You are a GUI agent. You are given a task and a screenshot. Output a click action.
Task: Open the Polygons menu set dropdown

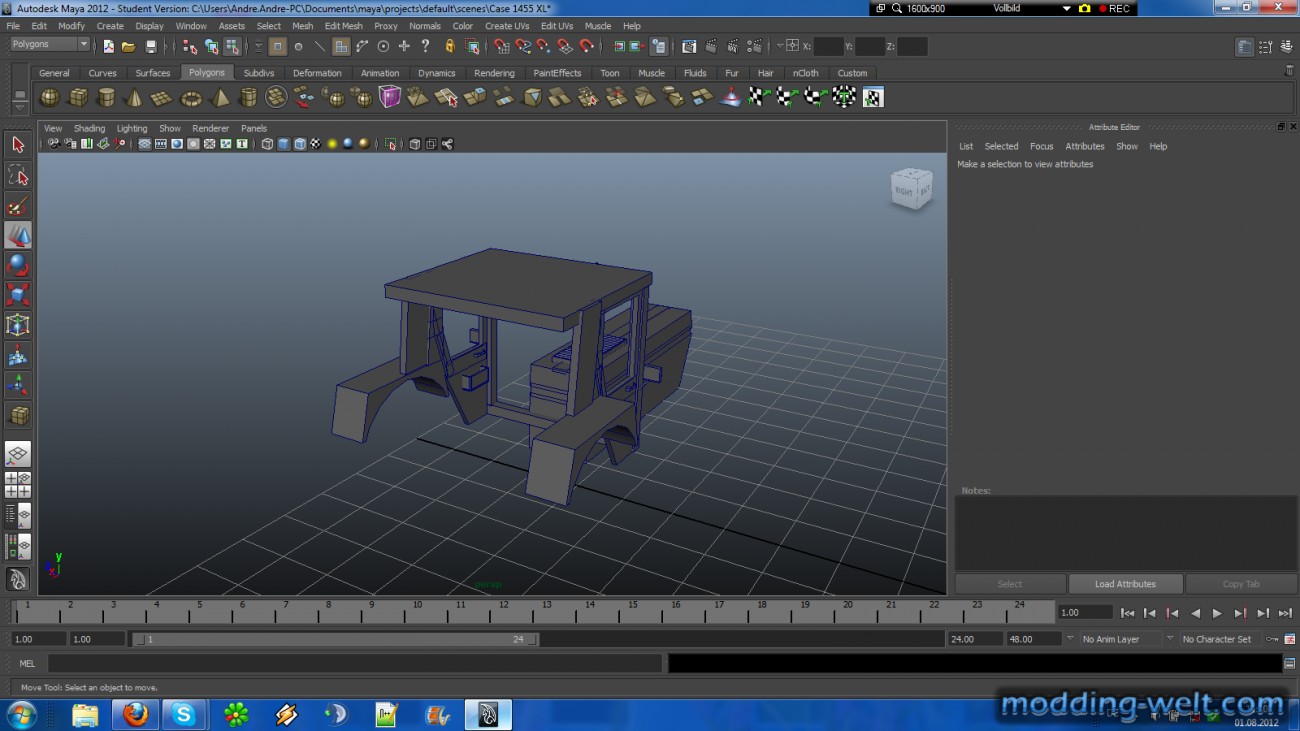50,45
